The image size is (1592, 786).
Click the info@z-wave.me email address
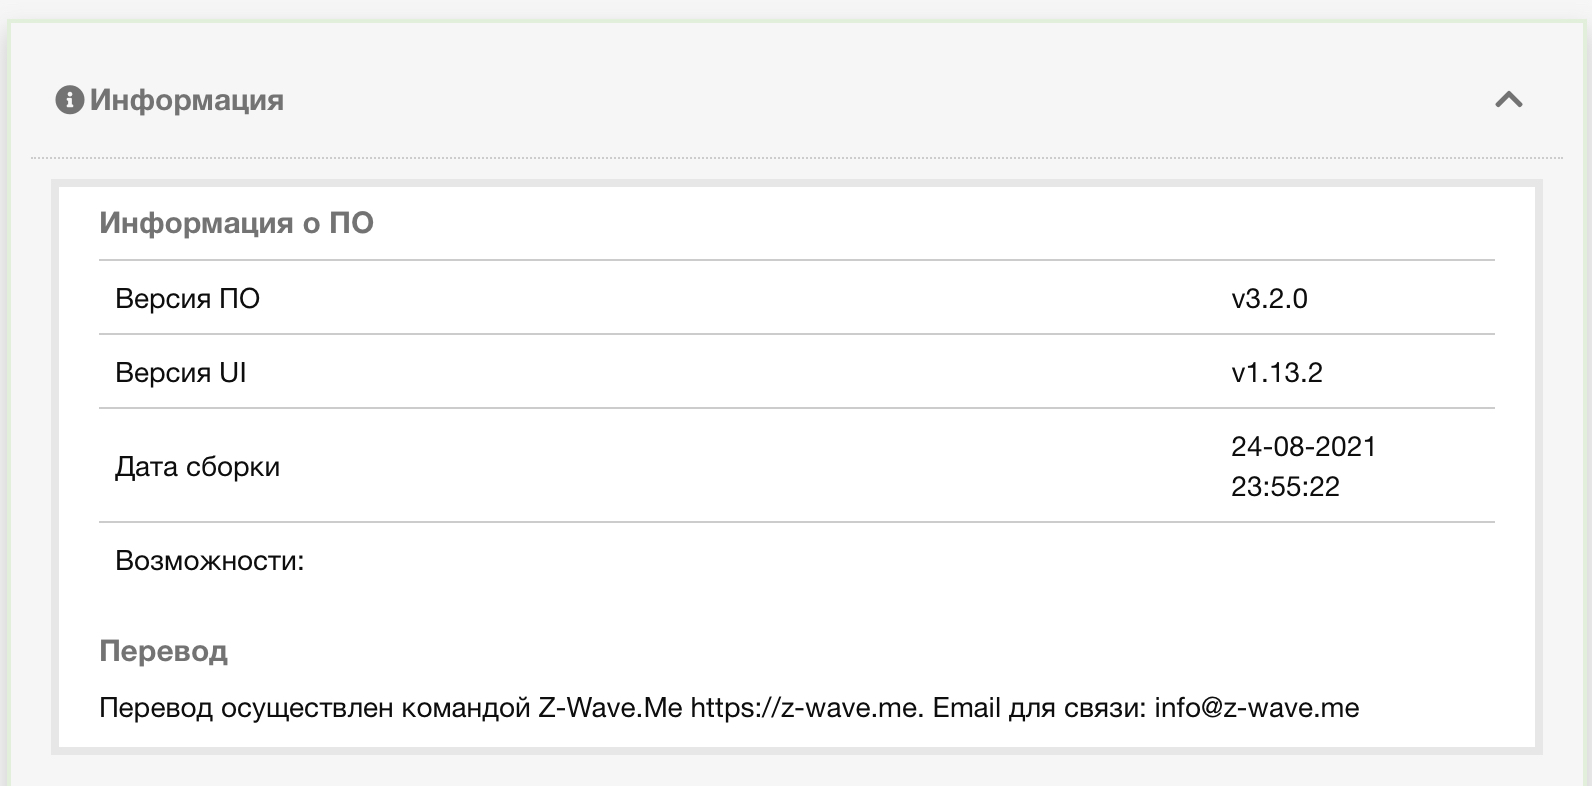(1256, 708)
